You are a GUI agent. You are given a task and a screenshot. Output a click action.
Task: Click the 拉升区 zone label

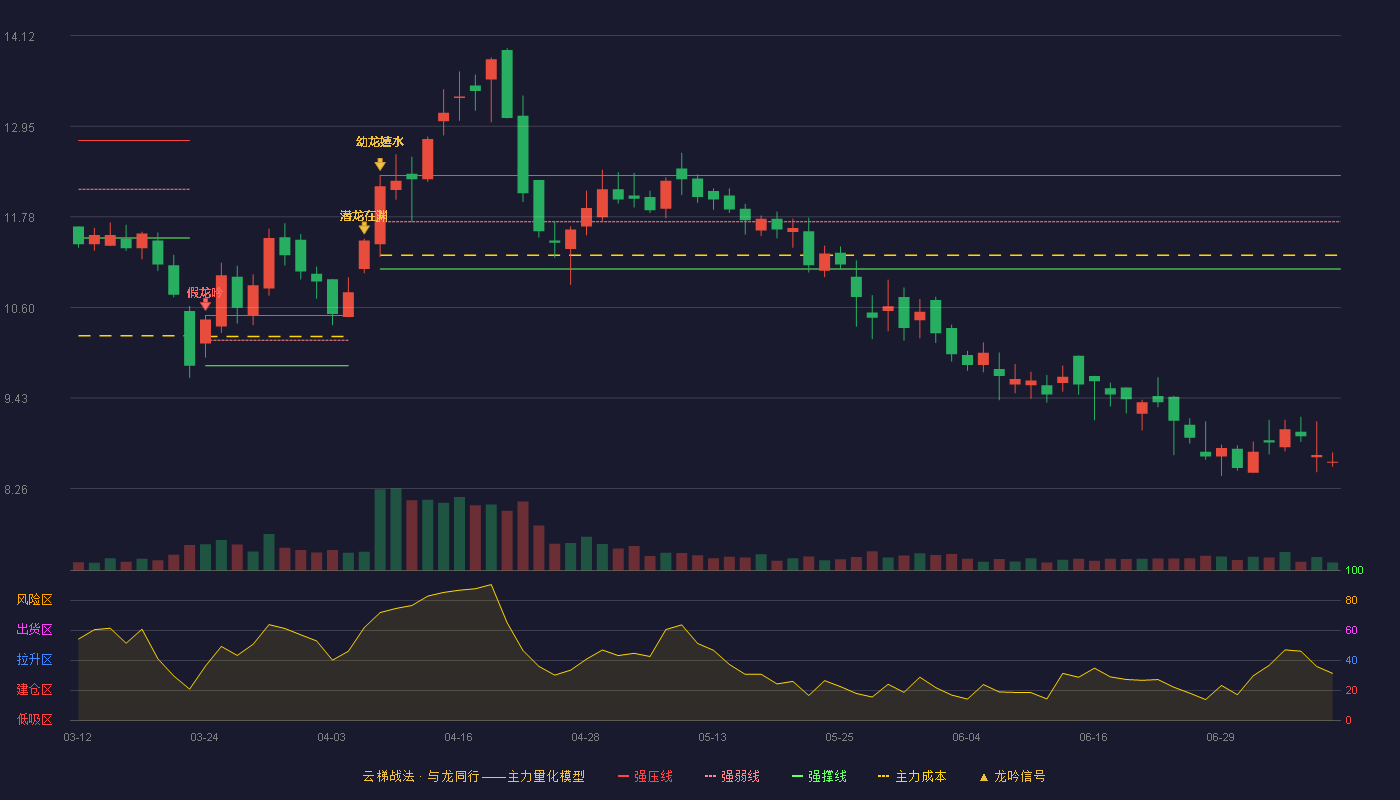(35, 660)
